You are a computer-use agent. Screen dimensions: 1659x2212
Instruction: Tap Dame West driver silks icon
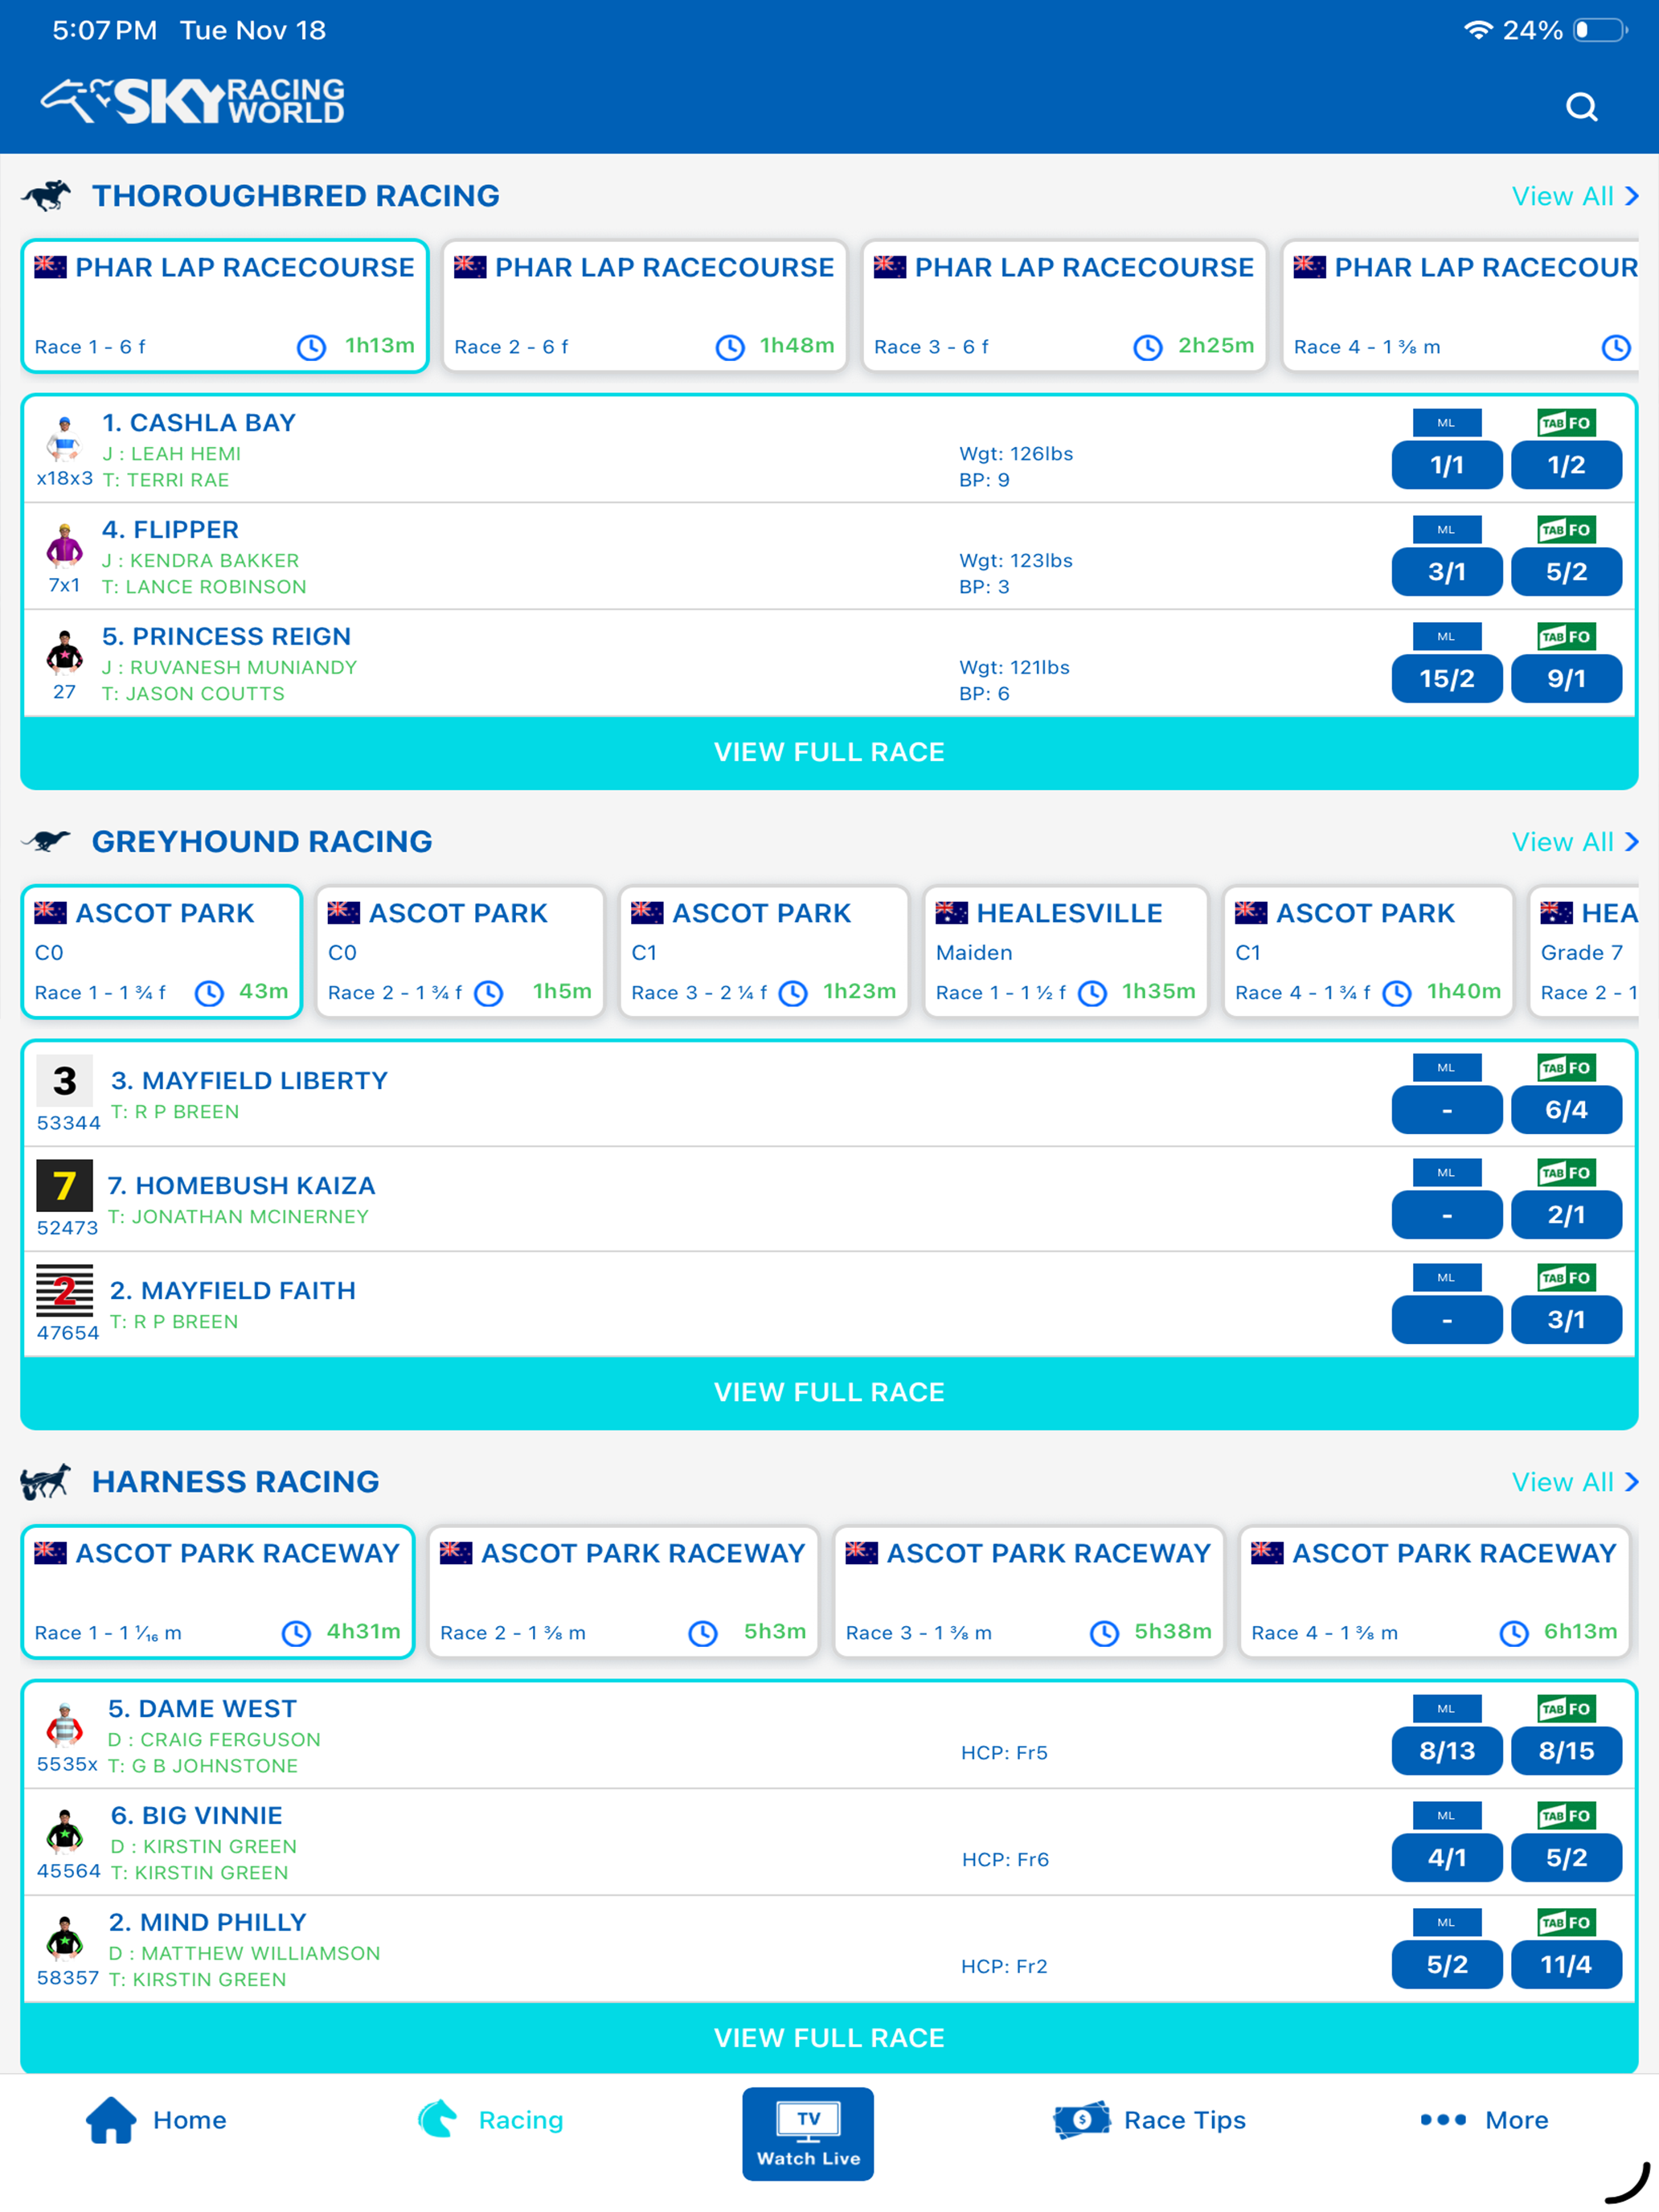(x=64, y=1724)
